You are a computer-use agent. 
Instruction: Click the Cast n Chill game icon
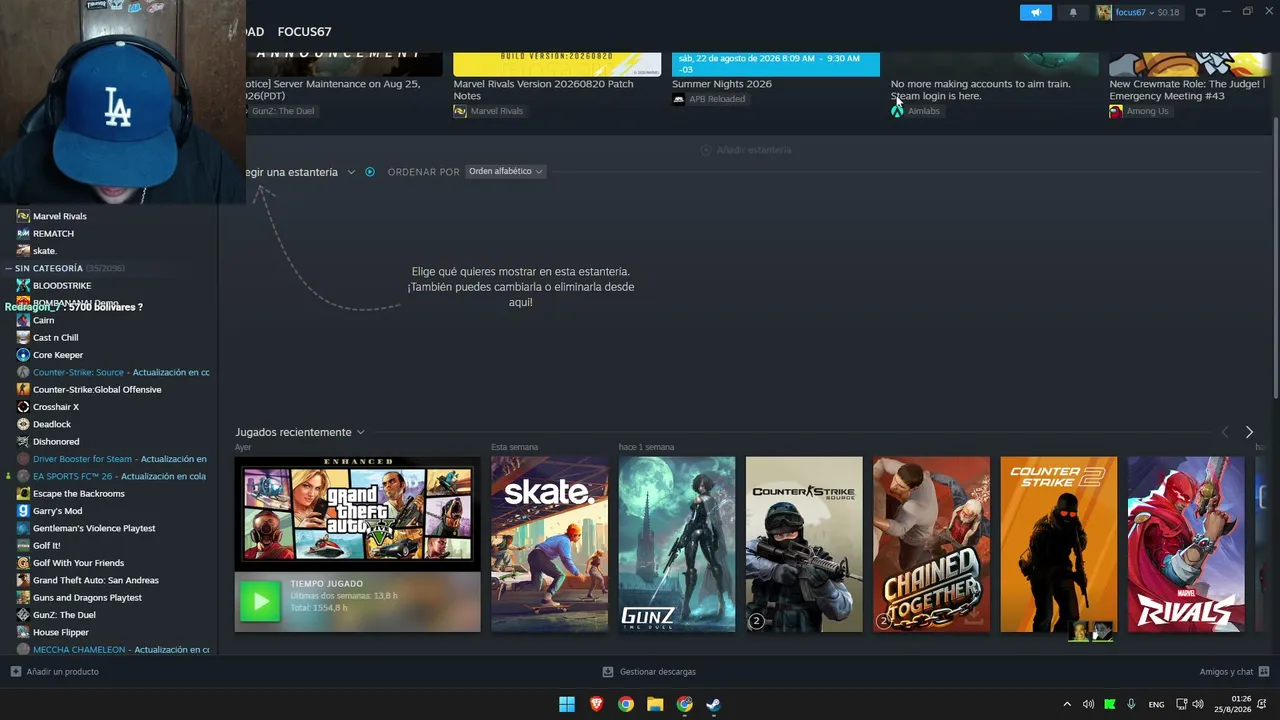[23, 337]
